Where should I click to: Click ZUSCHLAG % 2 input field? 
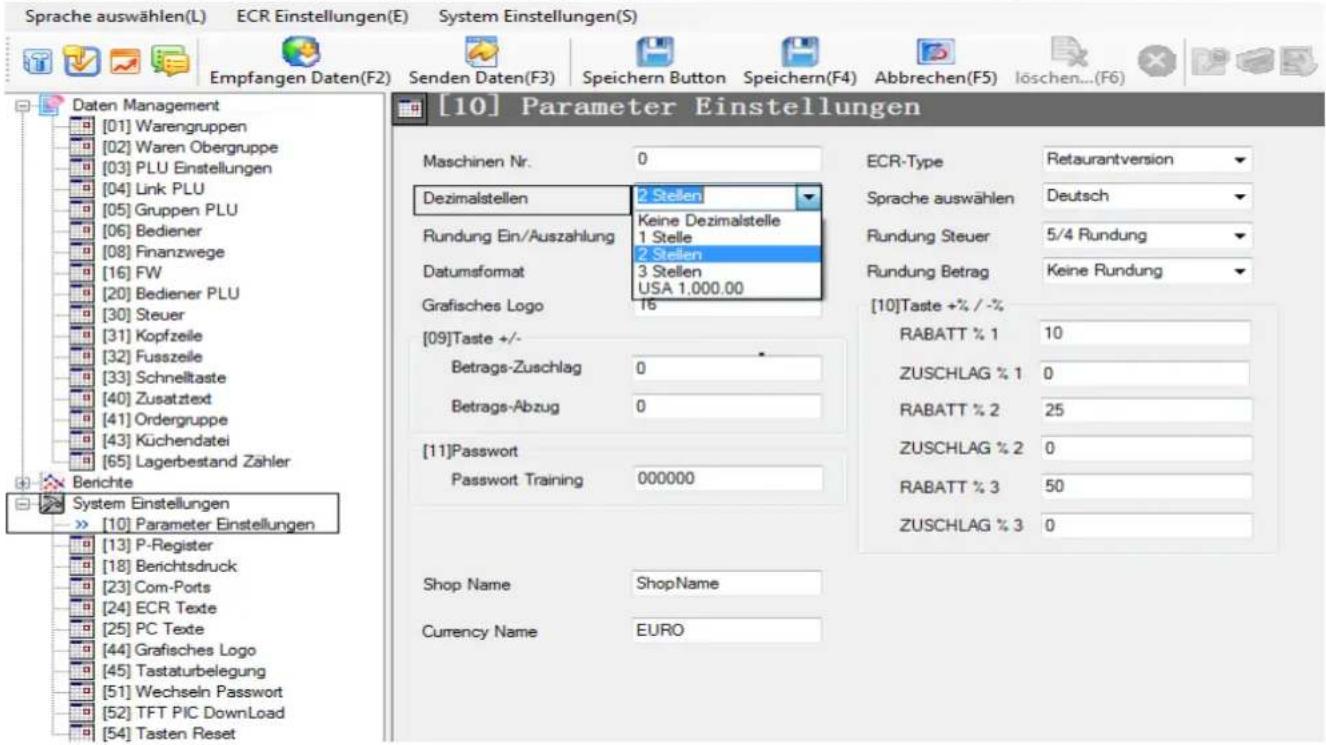coord(1144,449)
